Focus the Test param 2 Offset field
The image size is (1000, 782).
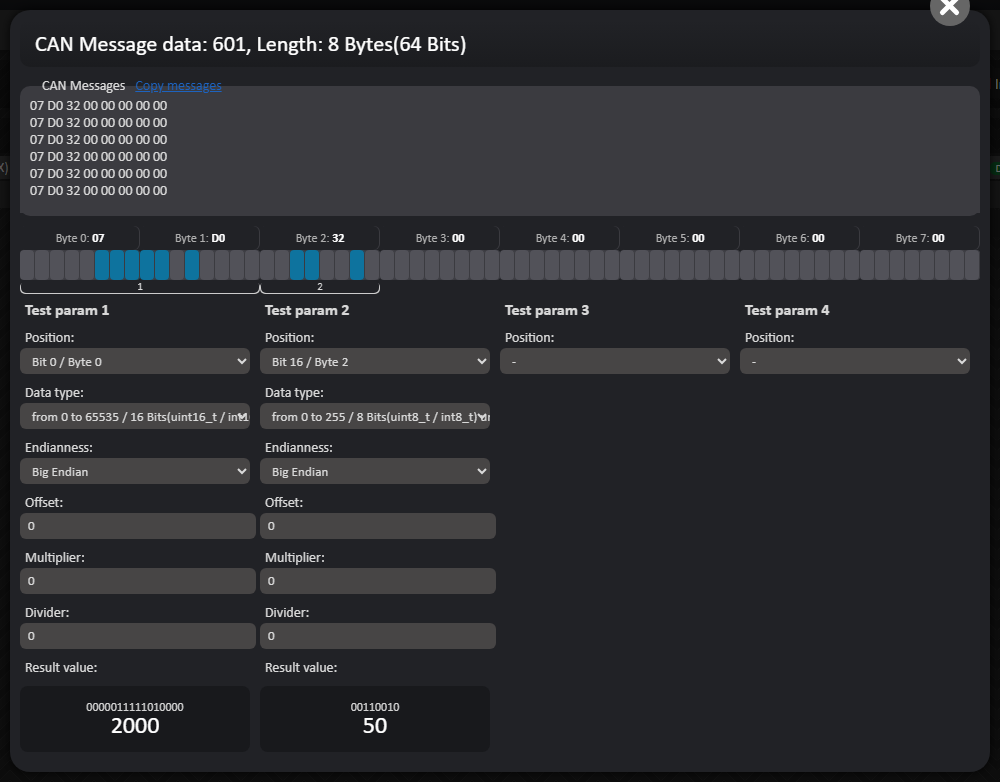(378, 526)
